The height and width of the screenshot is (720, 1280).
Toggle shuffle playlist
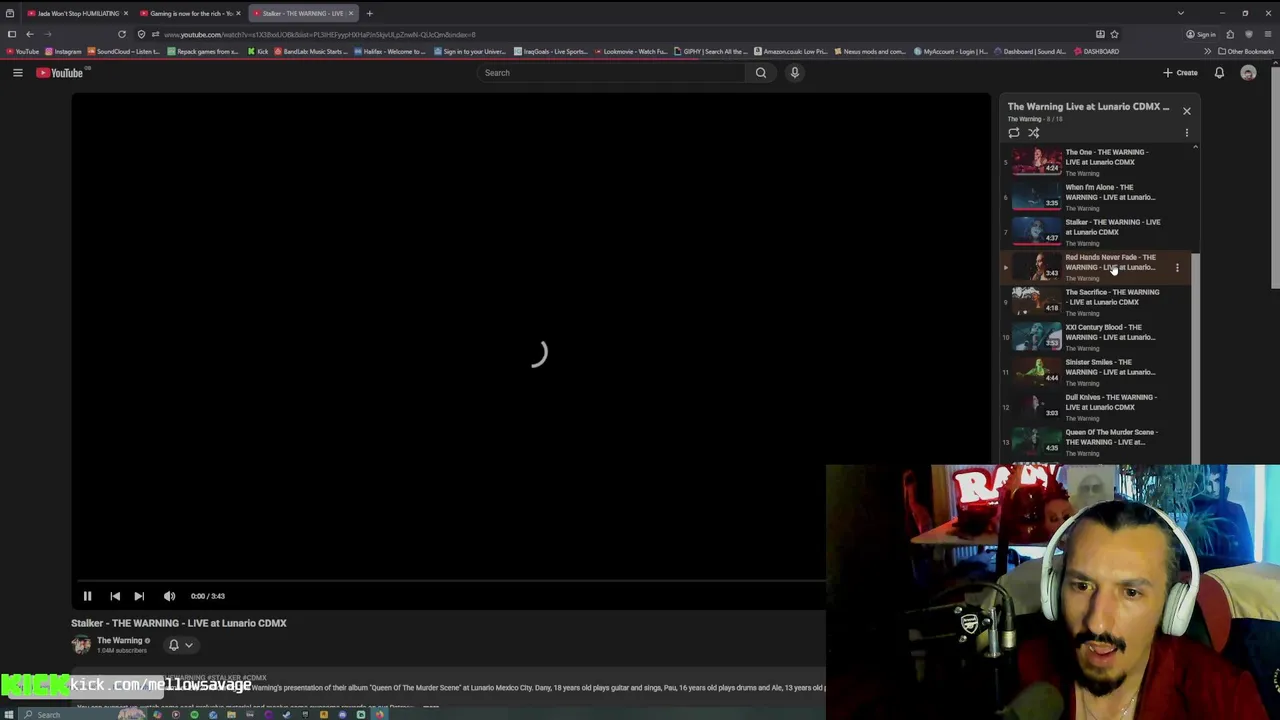click(1034, 132)
